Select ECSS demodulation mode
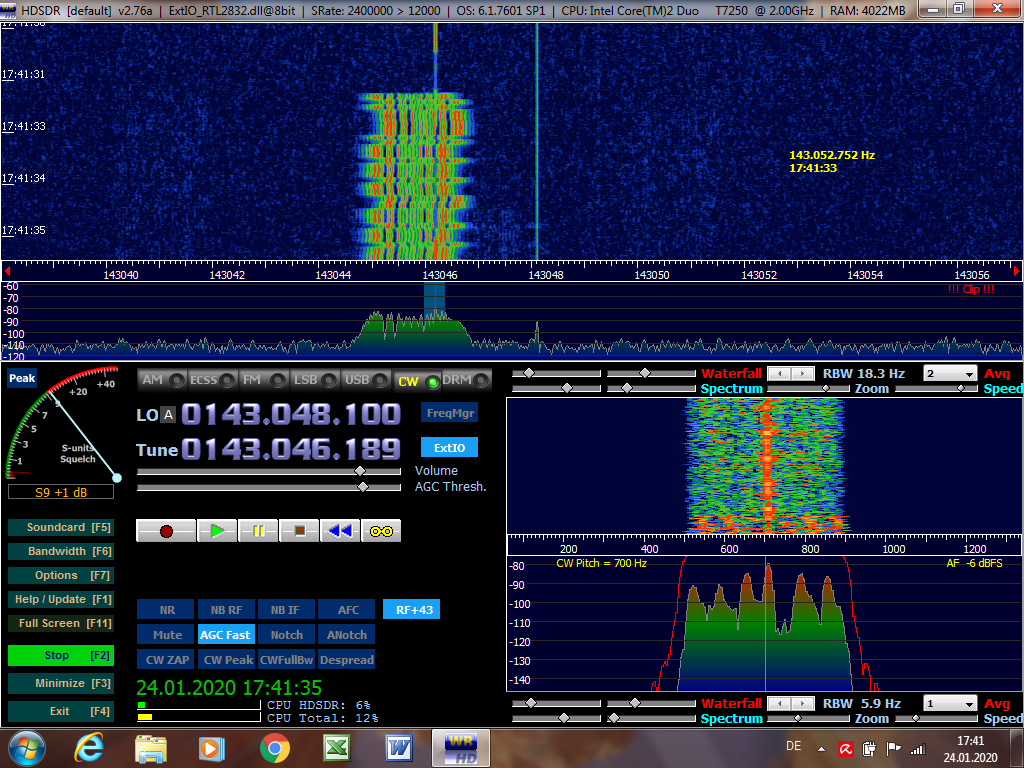 [x=212, y=380]
